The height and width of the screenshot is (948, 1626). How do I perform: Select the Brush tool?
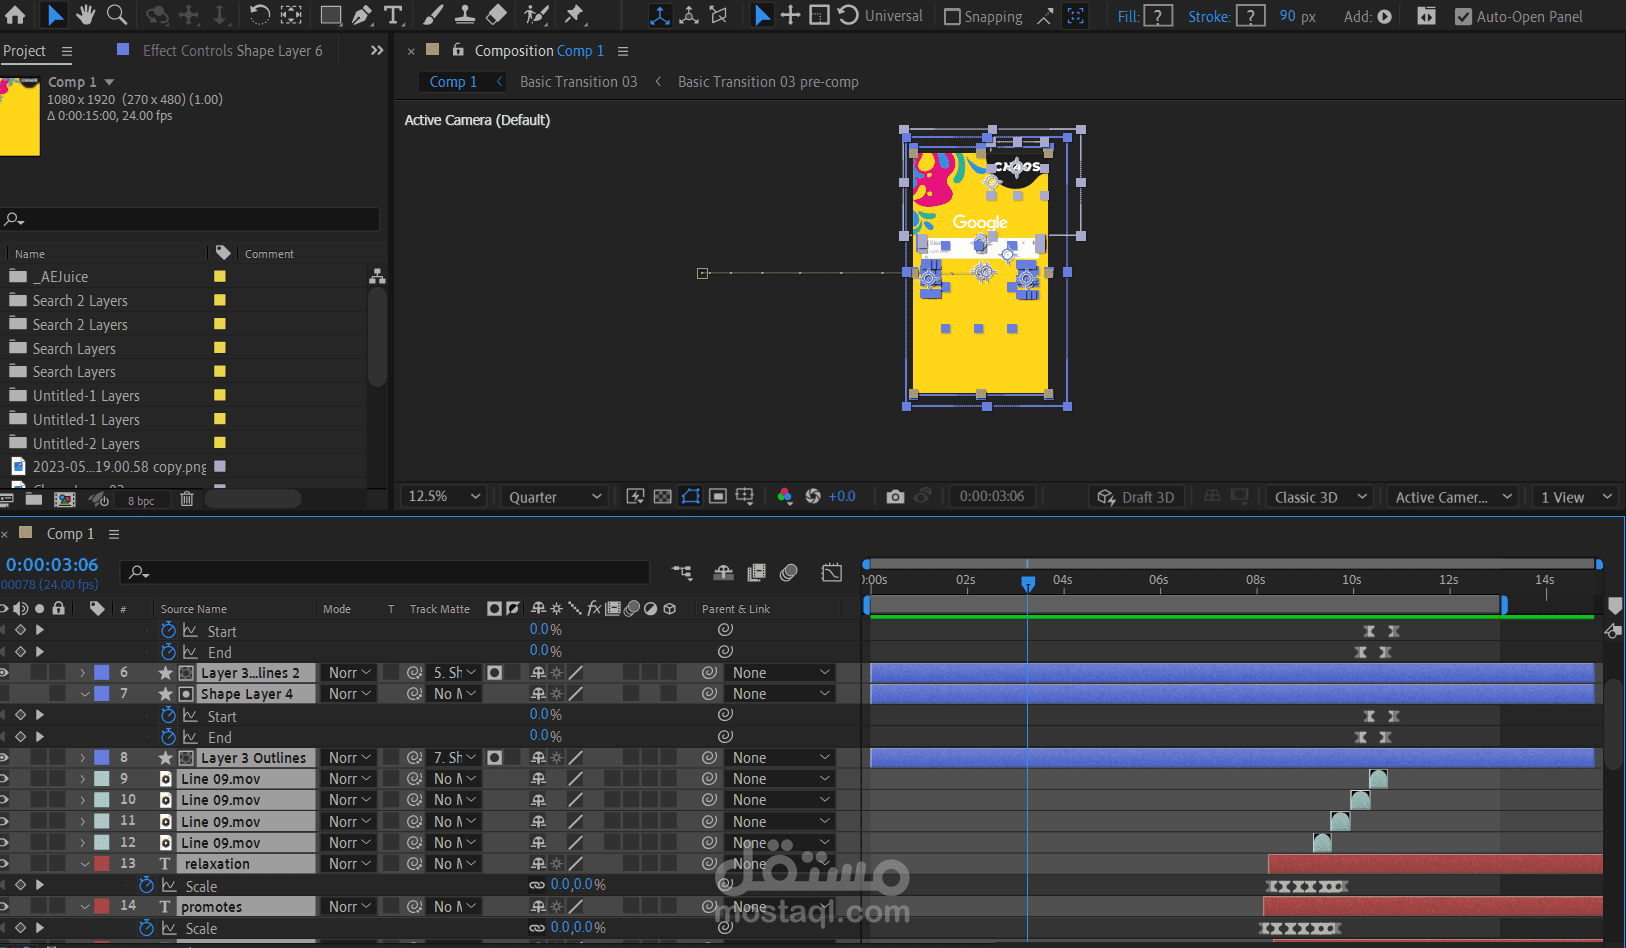click(x=433, y=15)
